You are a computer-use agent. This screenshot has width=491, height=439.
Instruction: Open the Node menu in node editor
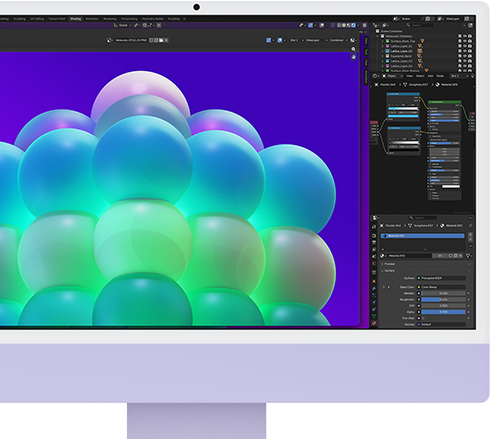click(x=440, y=76)
